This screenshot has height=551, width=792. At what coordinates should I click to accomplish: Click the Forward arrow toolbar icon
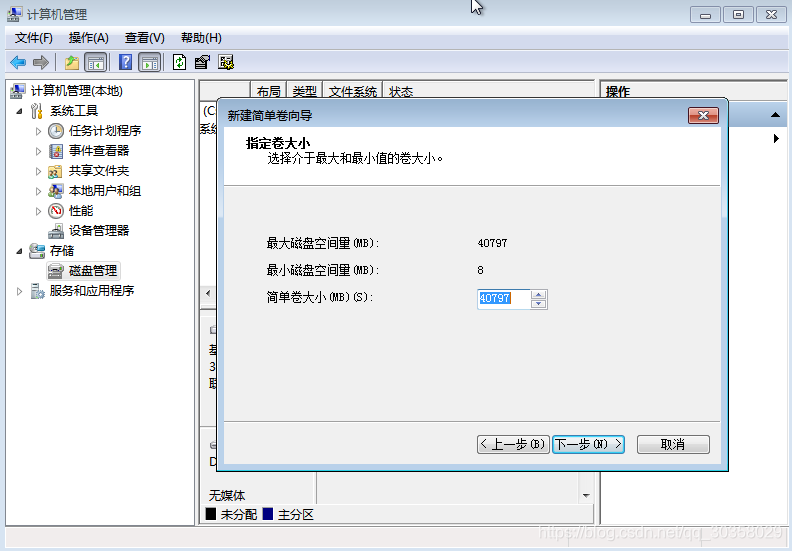pos(40,63)
